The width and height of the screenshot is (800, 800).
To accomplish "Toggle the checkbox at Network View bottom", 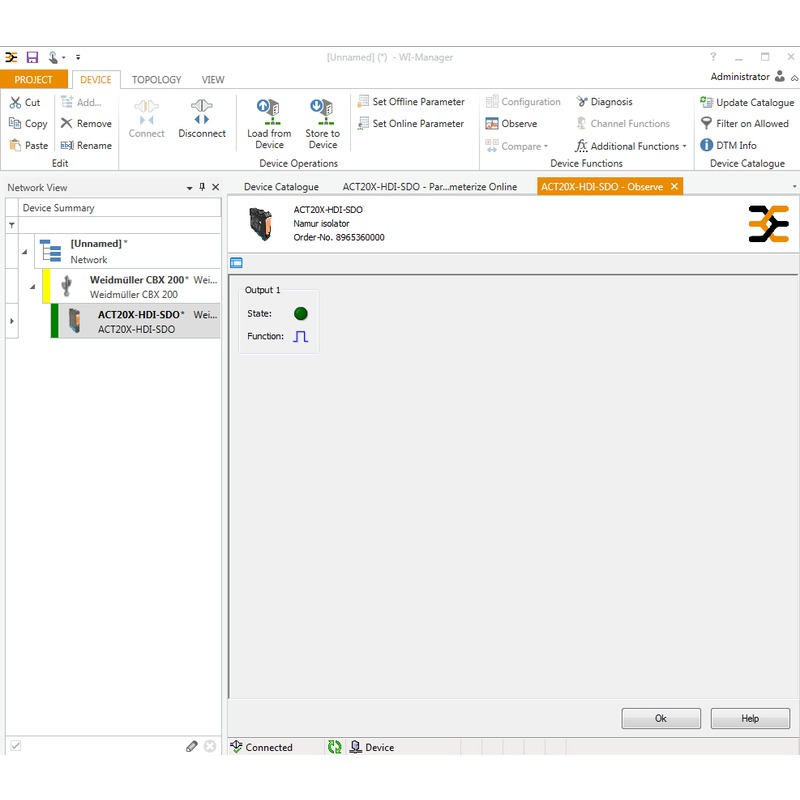I will [x=16, y=746].
